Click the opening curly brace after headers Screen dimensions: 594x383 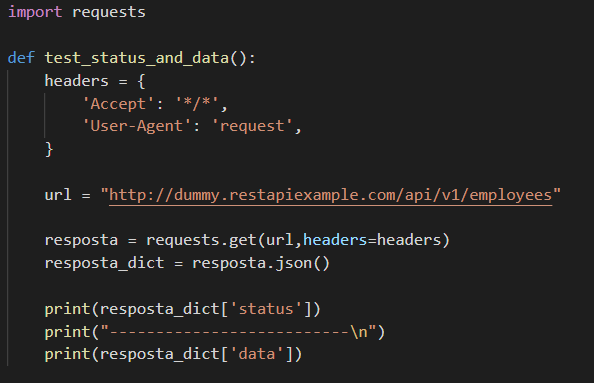[141, 81]
